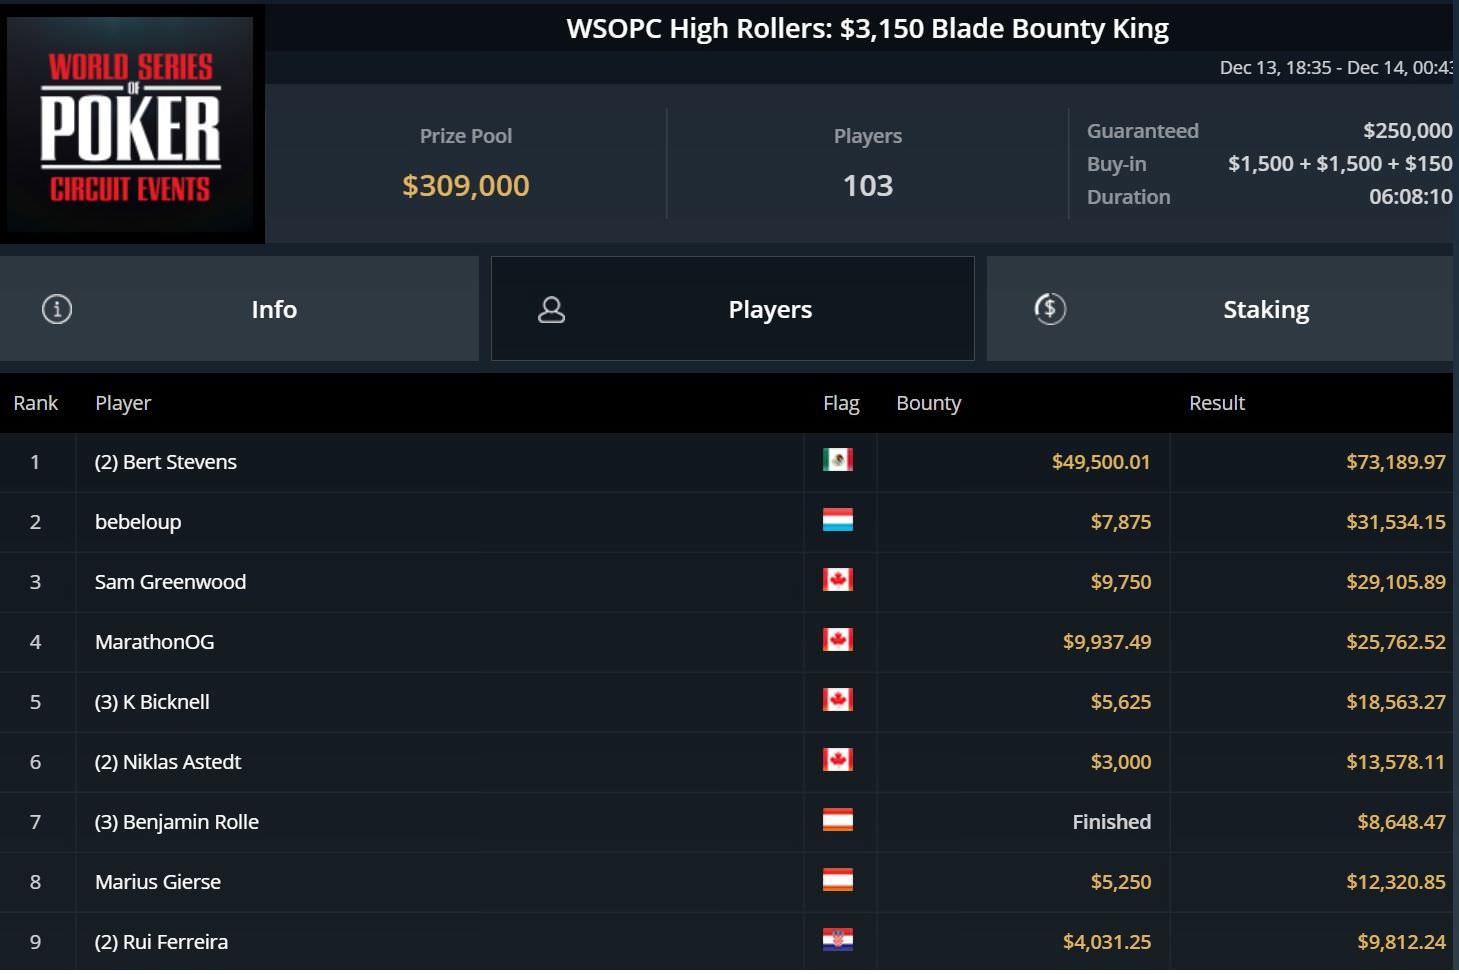Click Canada flag in K Bicknell's row

pos(837,700)
